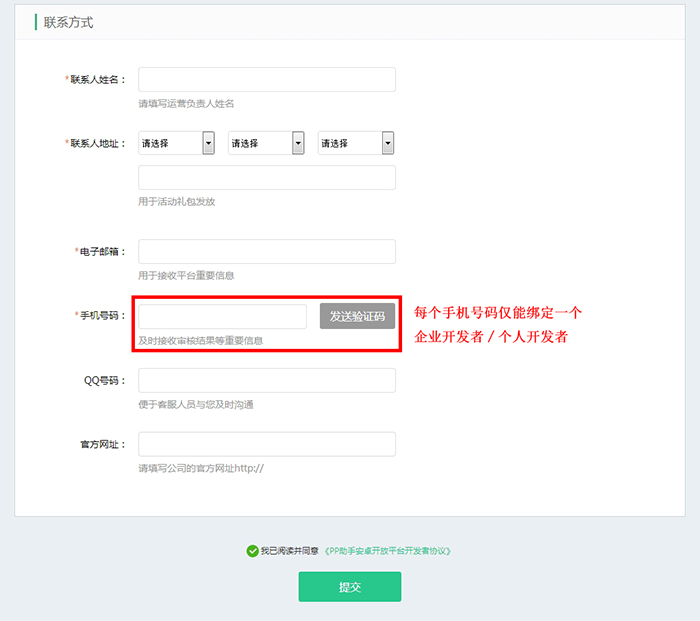This screenshot has width=700, height=621.
Task: Select the 电子邮箱 input box
Action: [x=266, y=252]
